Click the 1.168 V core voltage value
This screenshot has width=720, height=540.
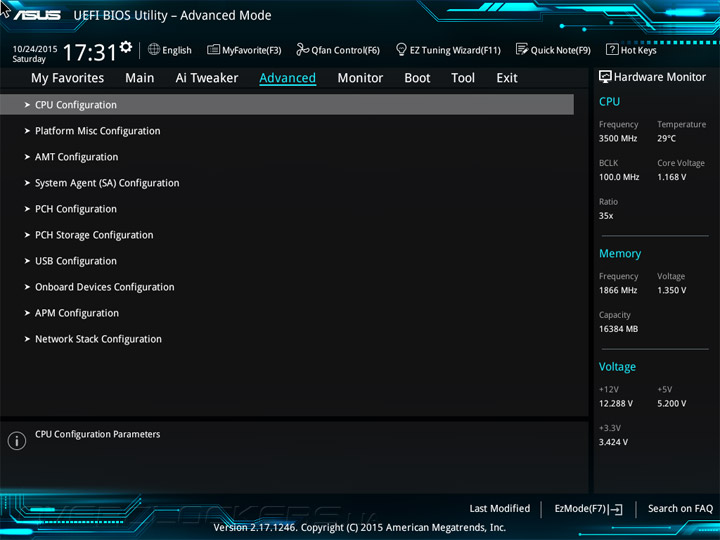(672, 177)
